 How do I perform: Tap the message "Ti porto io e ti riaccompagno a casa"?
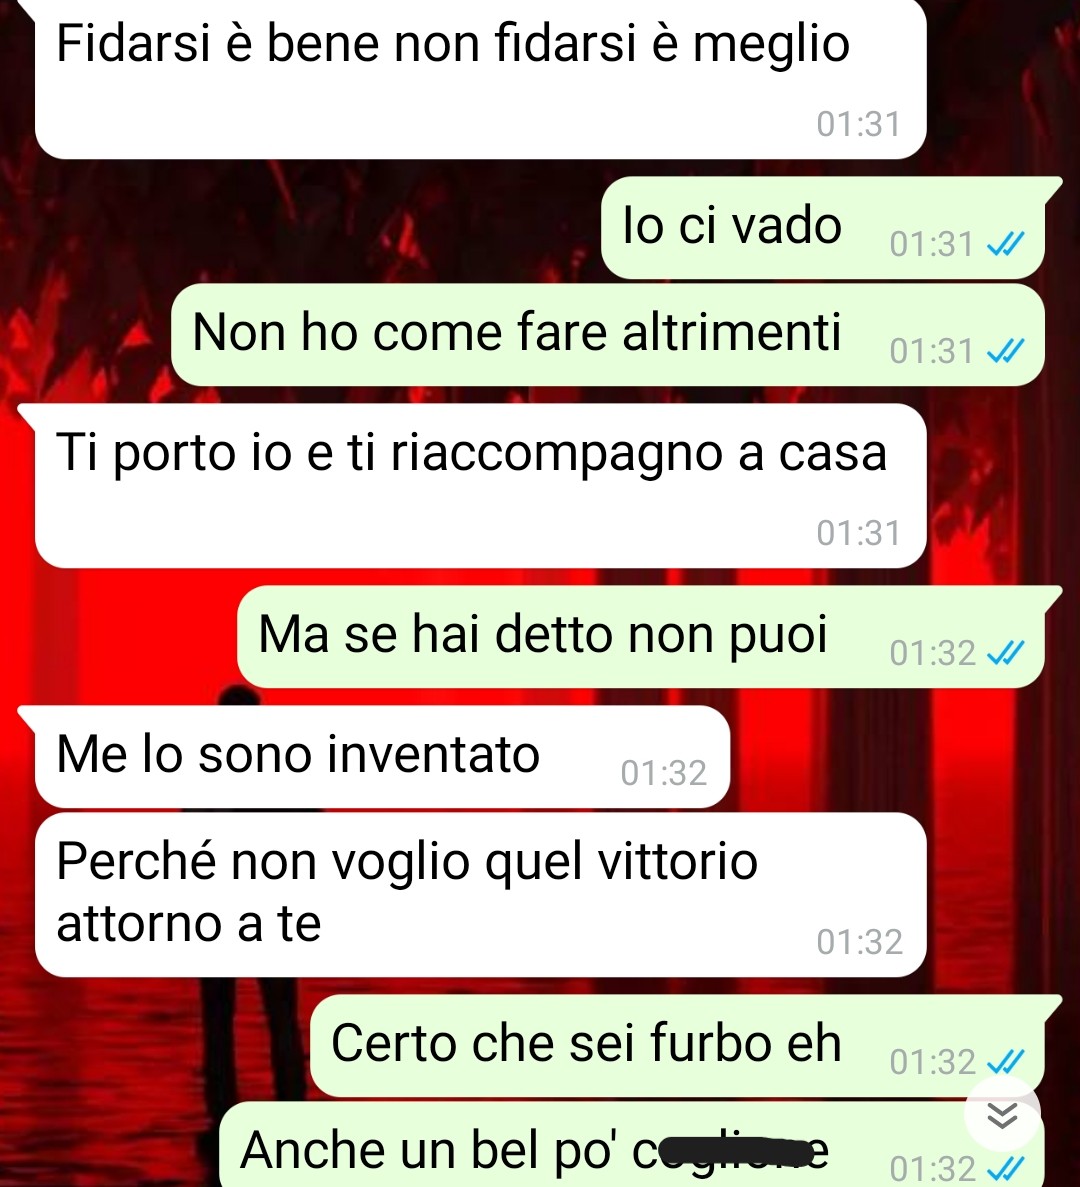[x=481, y=485]
